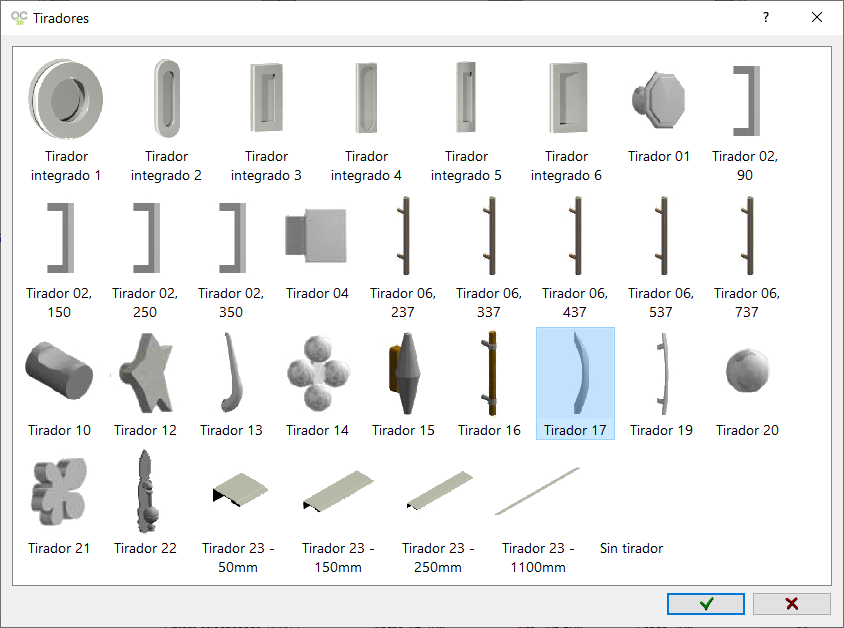The image size is (844, 628).
Task: Pick the arched Tirador 19 handle
Action: click(660, 384)
